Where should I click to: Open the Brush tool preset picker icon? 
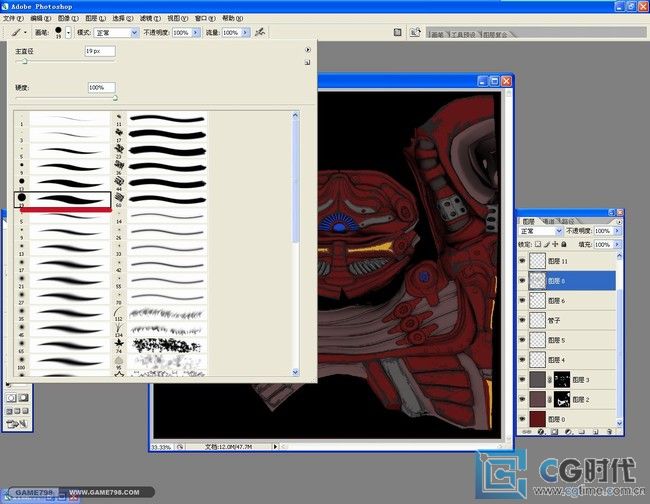(x=19, y=32)
